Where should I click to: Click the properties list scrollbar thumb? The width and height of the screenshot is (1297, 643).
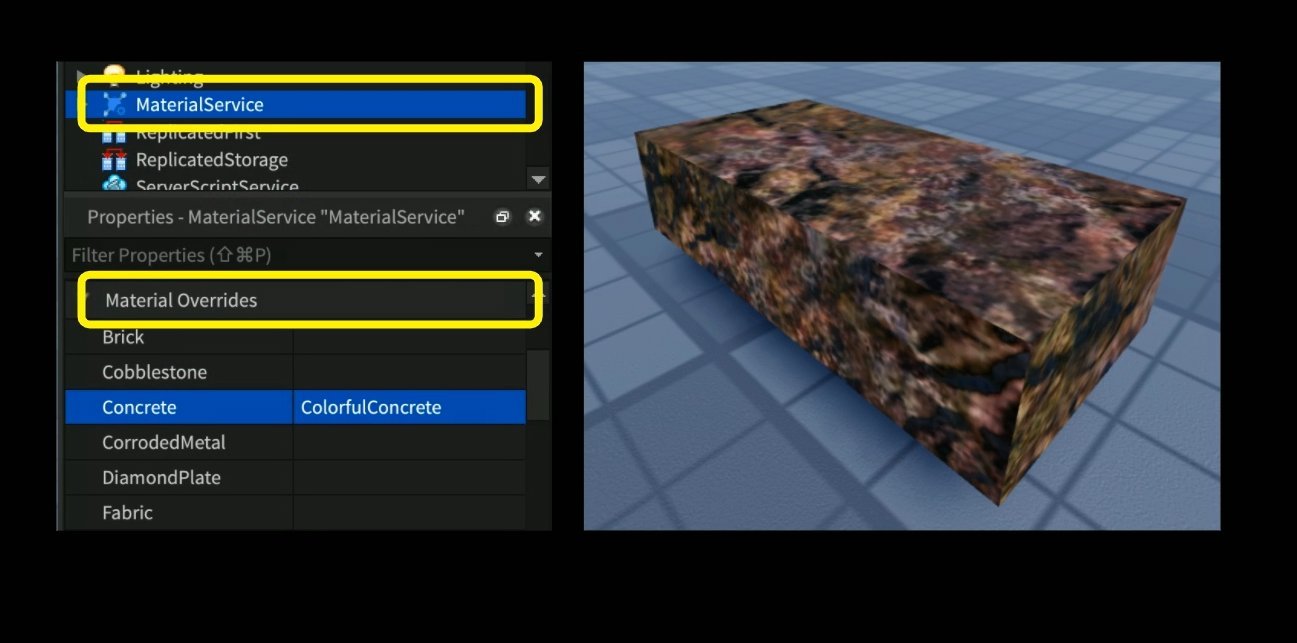pos(538,384)
